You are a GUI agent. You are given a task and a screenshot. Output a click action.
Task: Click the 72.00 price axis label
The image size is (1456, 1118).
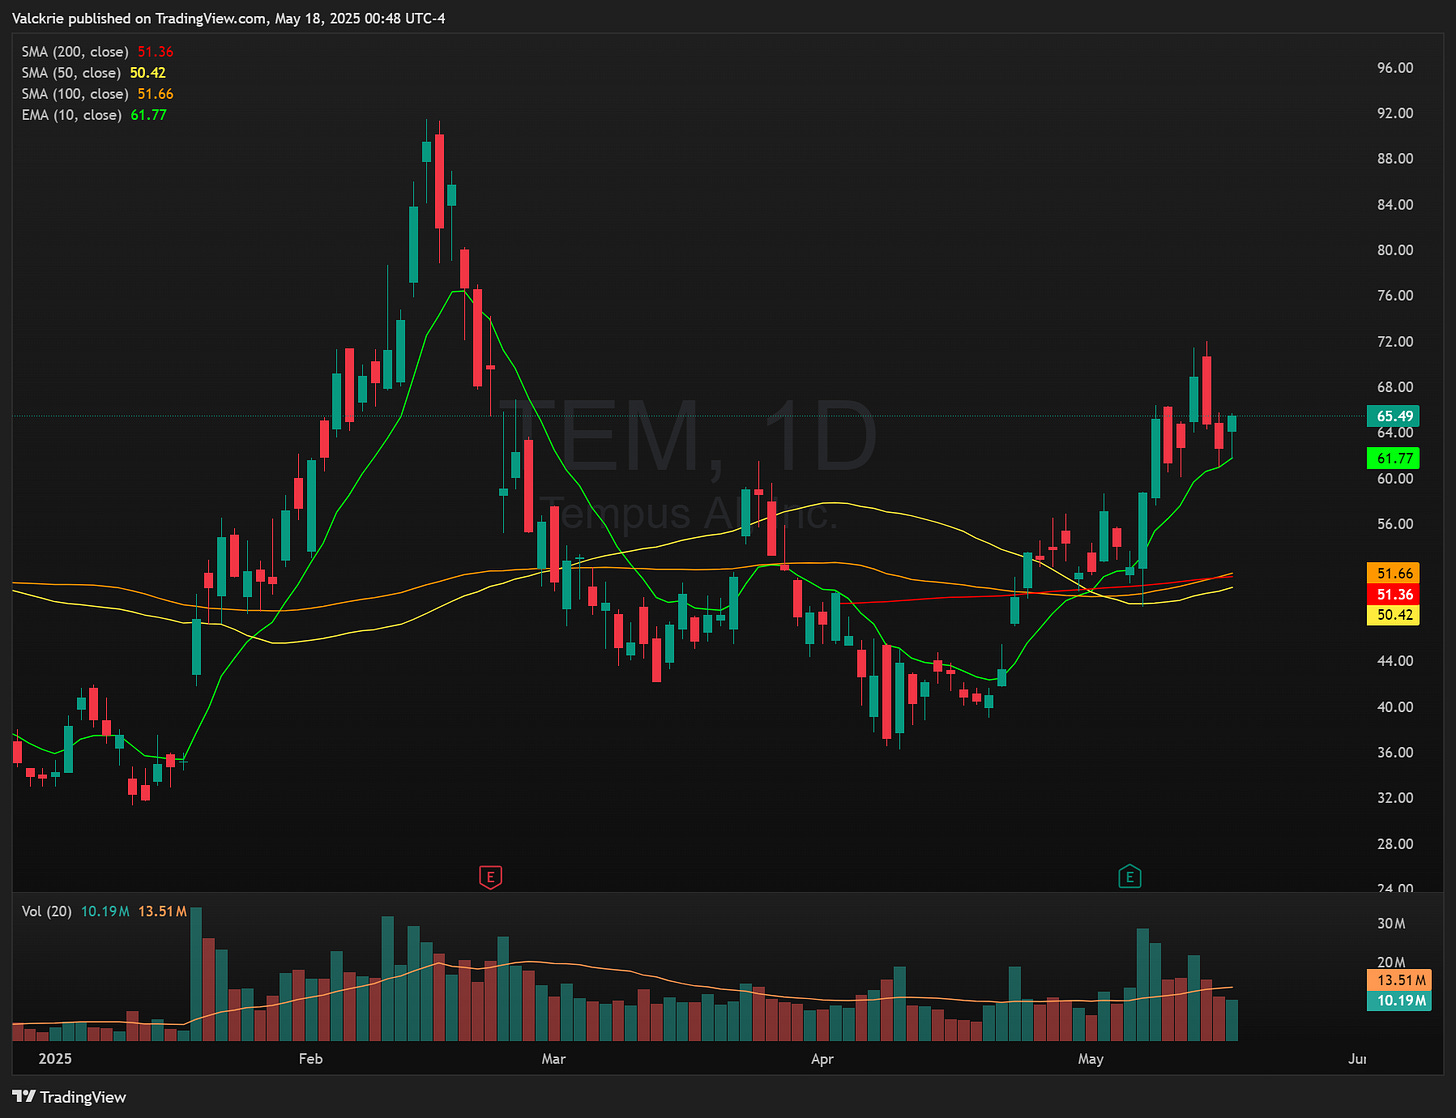(1395, 342)
